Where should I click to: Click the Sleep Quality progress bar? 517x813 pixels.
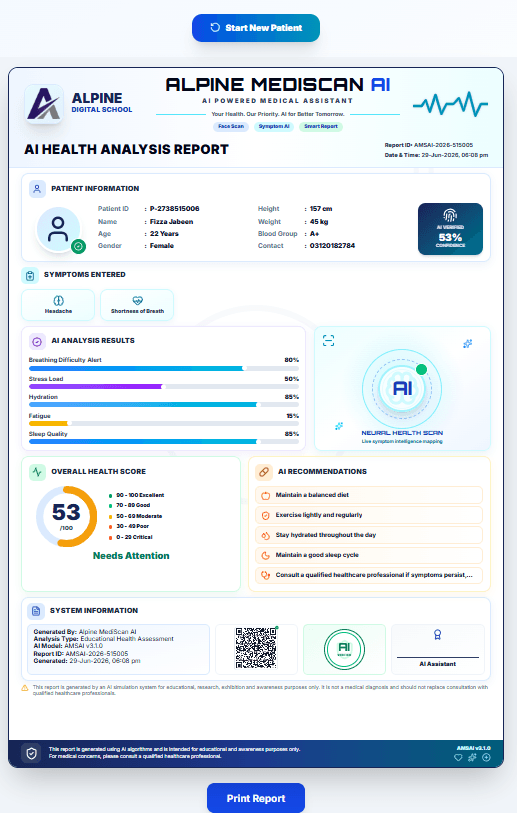click(164, 442)
